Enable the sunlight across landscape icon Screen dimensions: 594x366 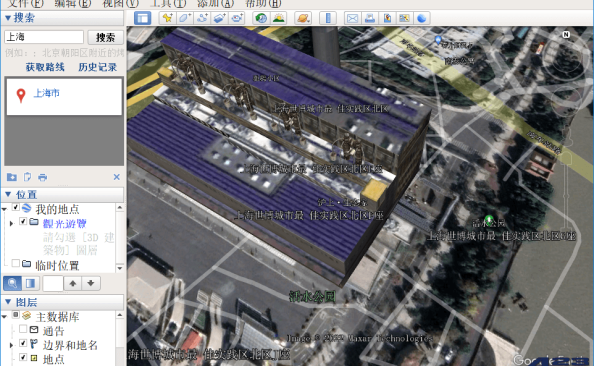point(278,18)
